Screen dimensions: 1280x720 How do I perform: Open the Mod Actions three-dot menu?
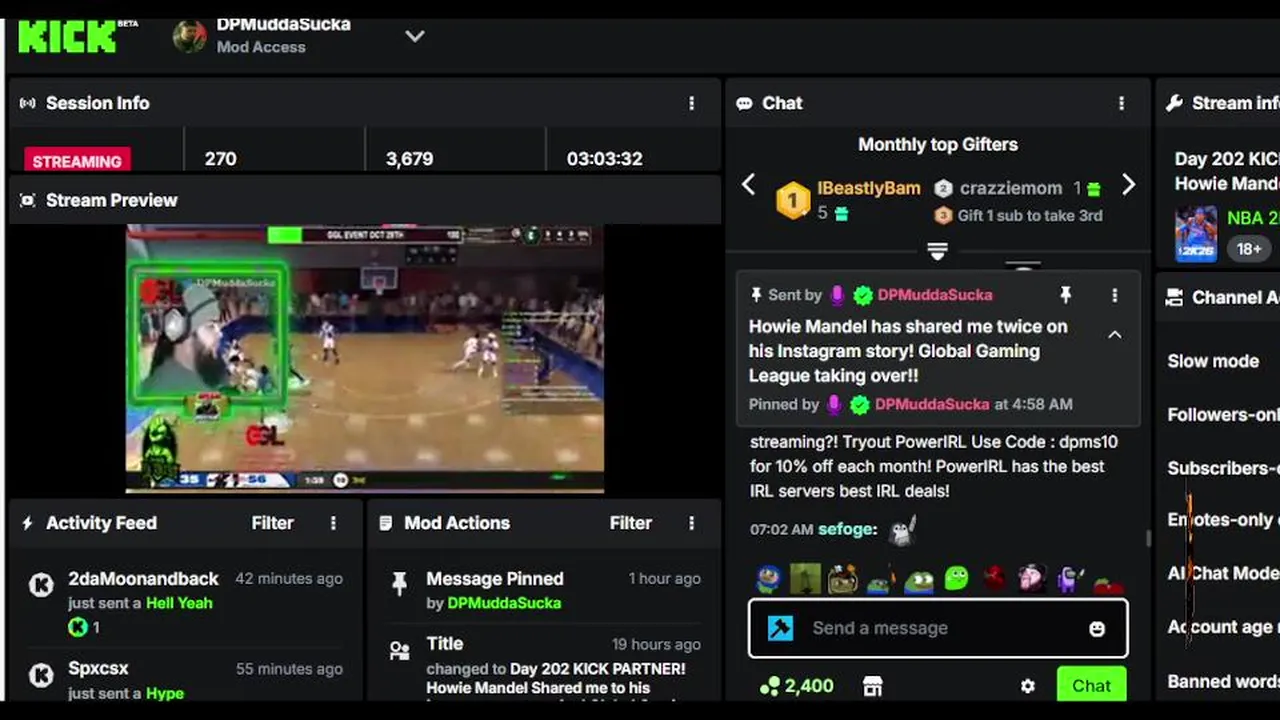[691, 523]
